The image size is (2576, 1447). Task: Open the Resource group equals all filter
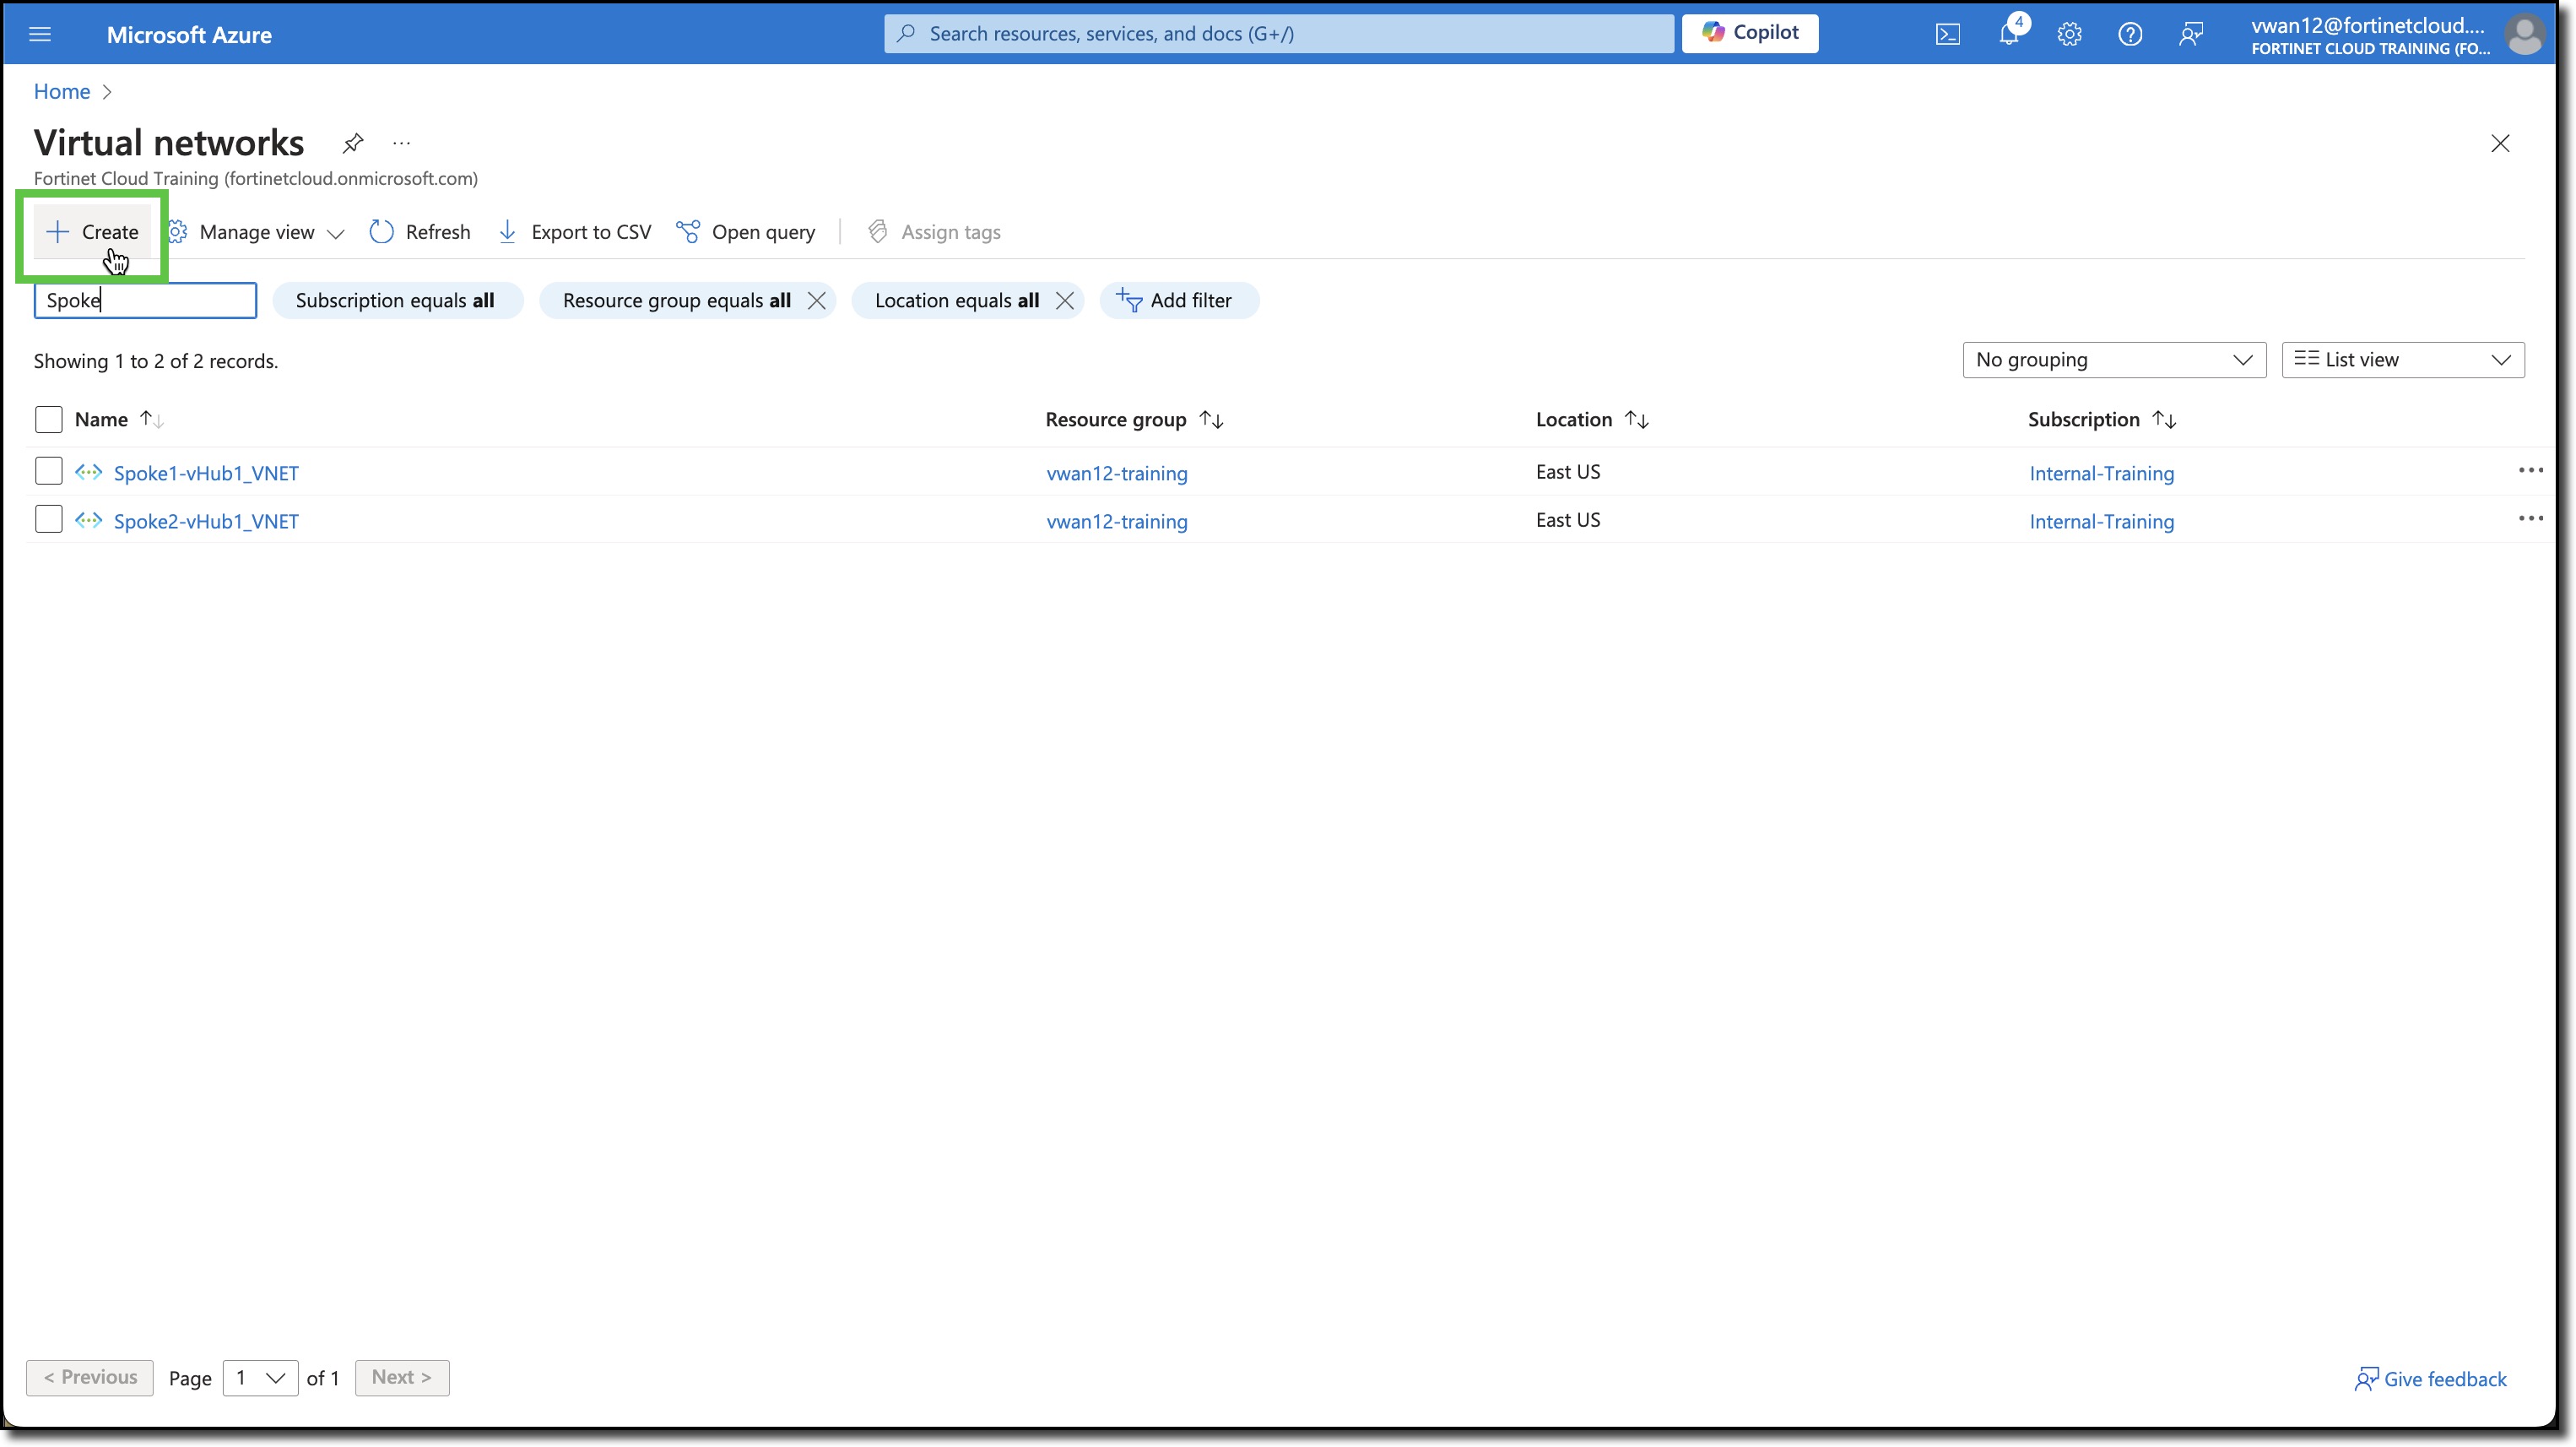tap(676, 300)
